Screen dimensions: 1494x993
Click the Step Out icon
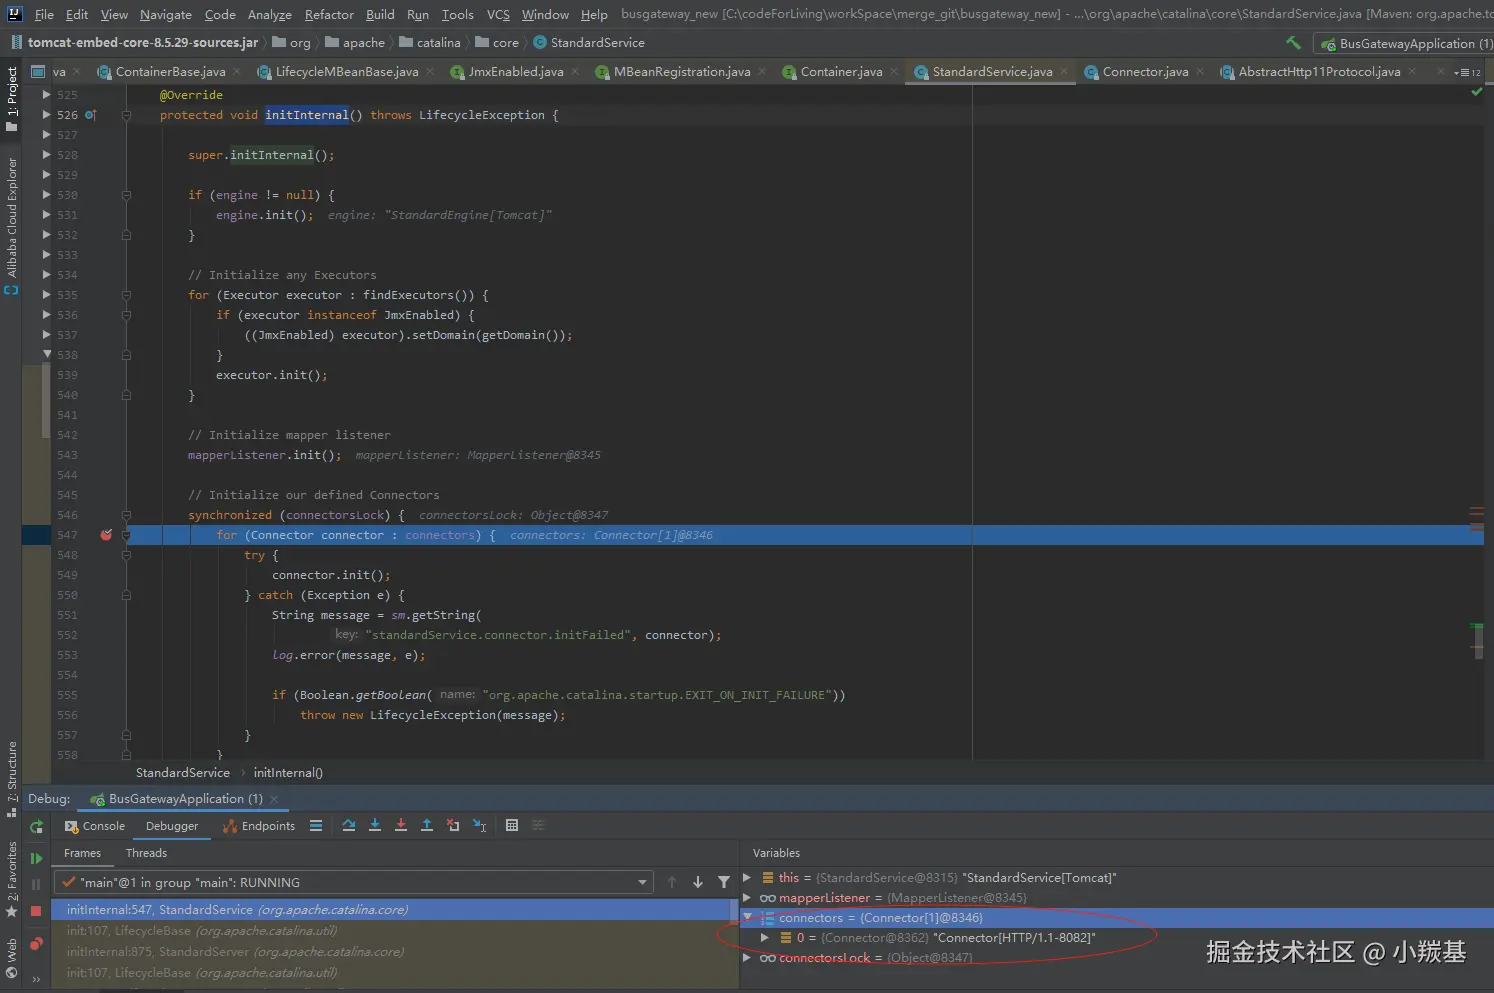pos(427,826)
